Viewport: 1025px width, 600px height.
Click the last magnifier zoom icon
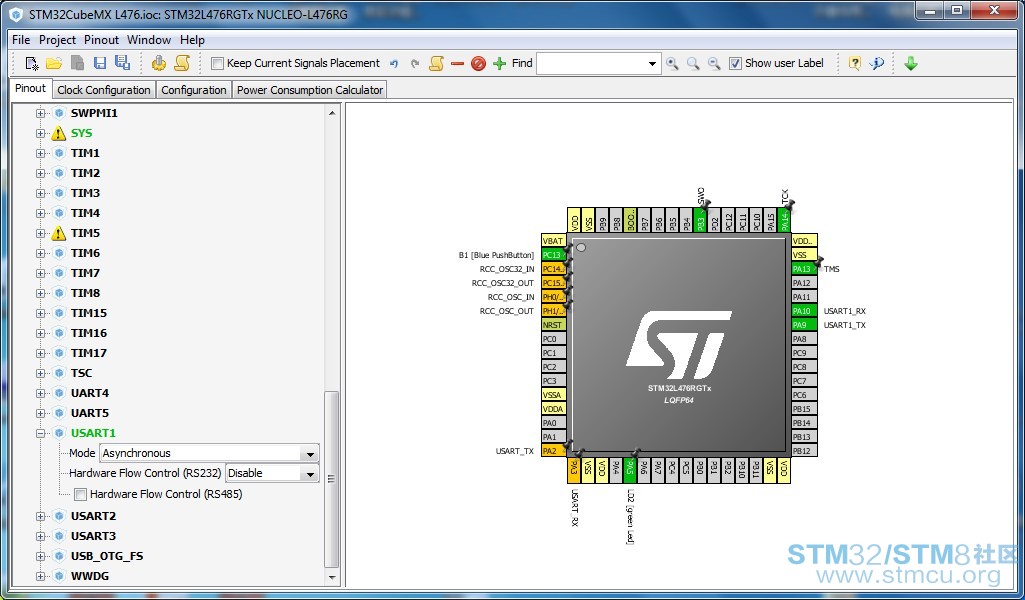tap(714, 63)
